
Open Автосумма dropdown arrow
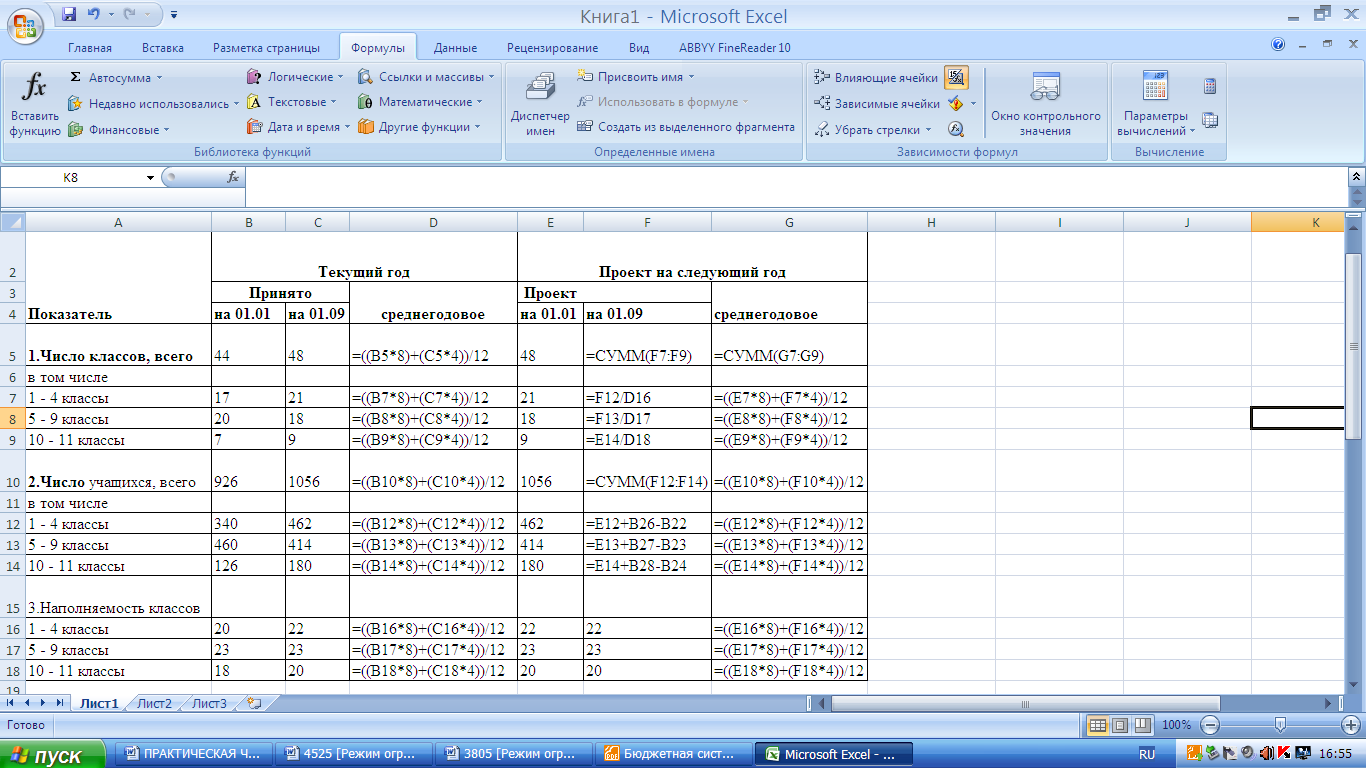coord(159,77)
